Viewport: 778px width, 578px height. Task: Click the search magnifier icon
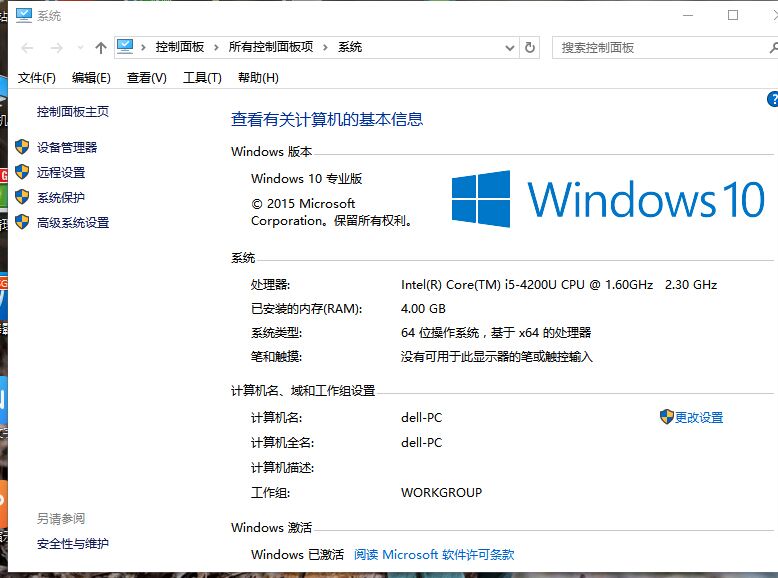coord(773,48)
